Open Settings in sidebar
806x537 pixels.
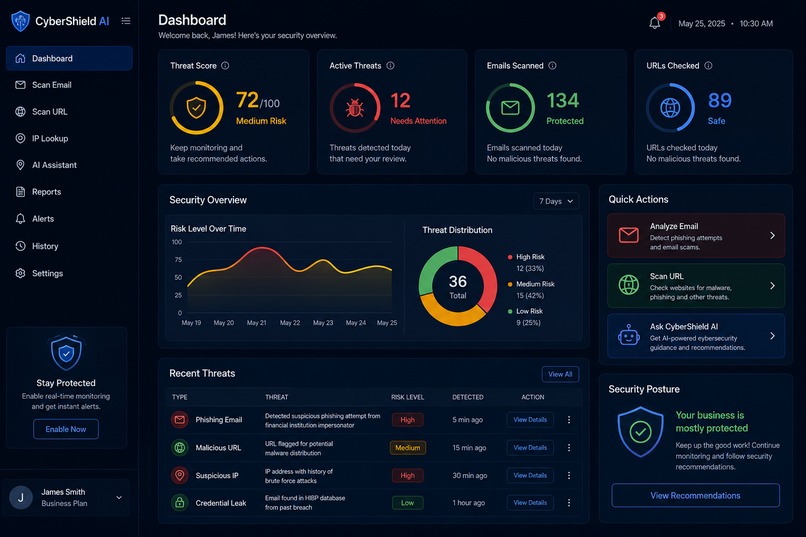coord(69,273)
